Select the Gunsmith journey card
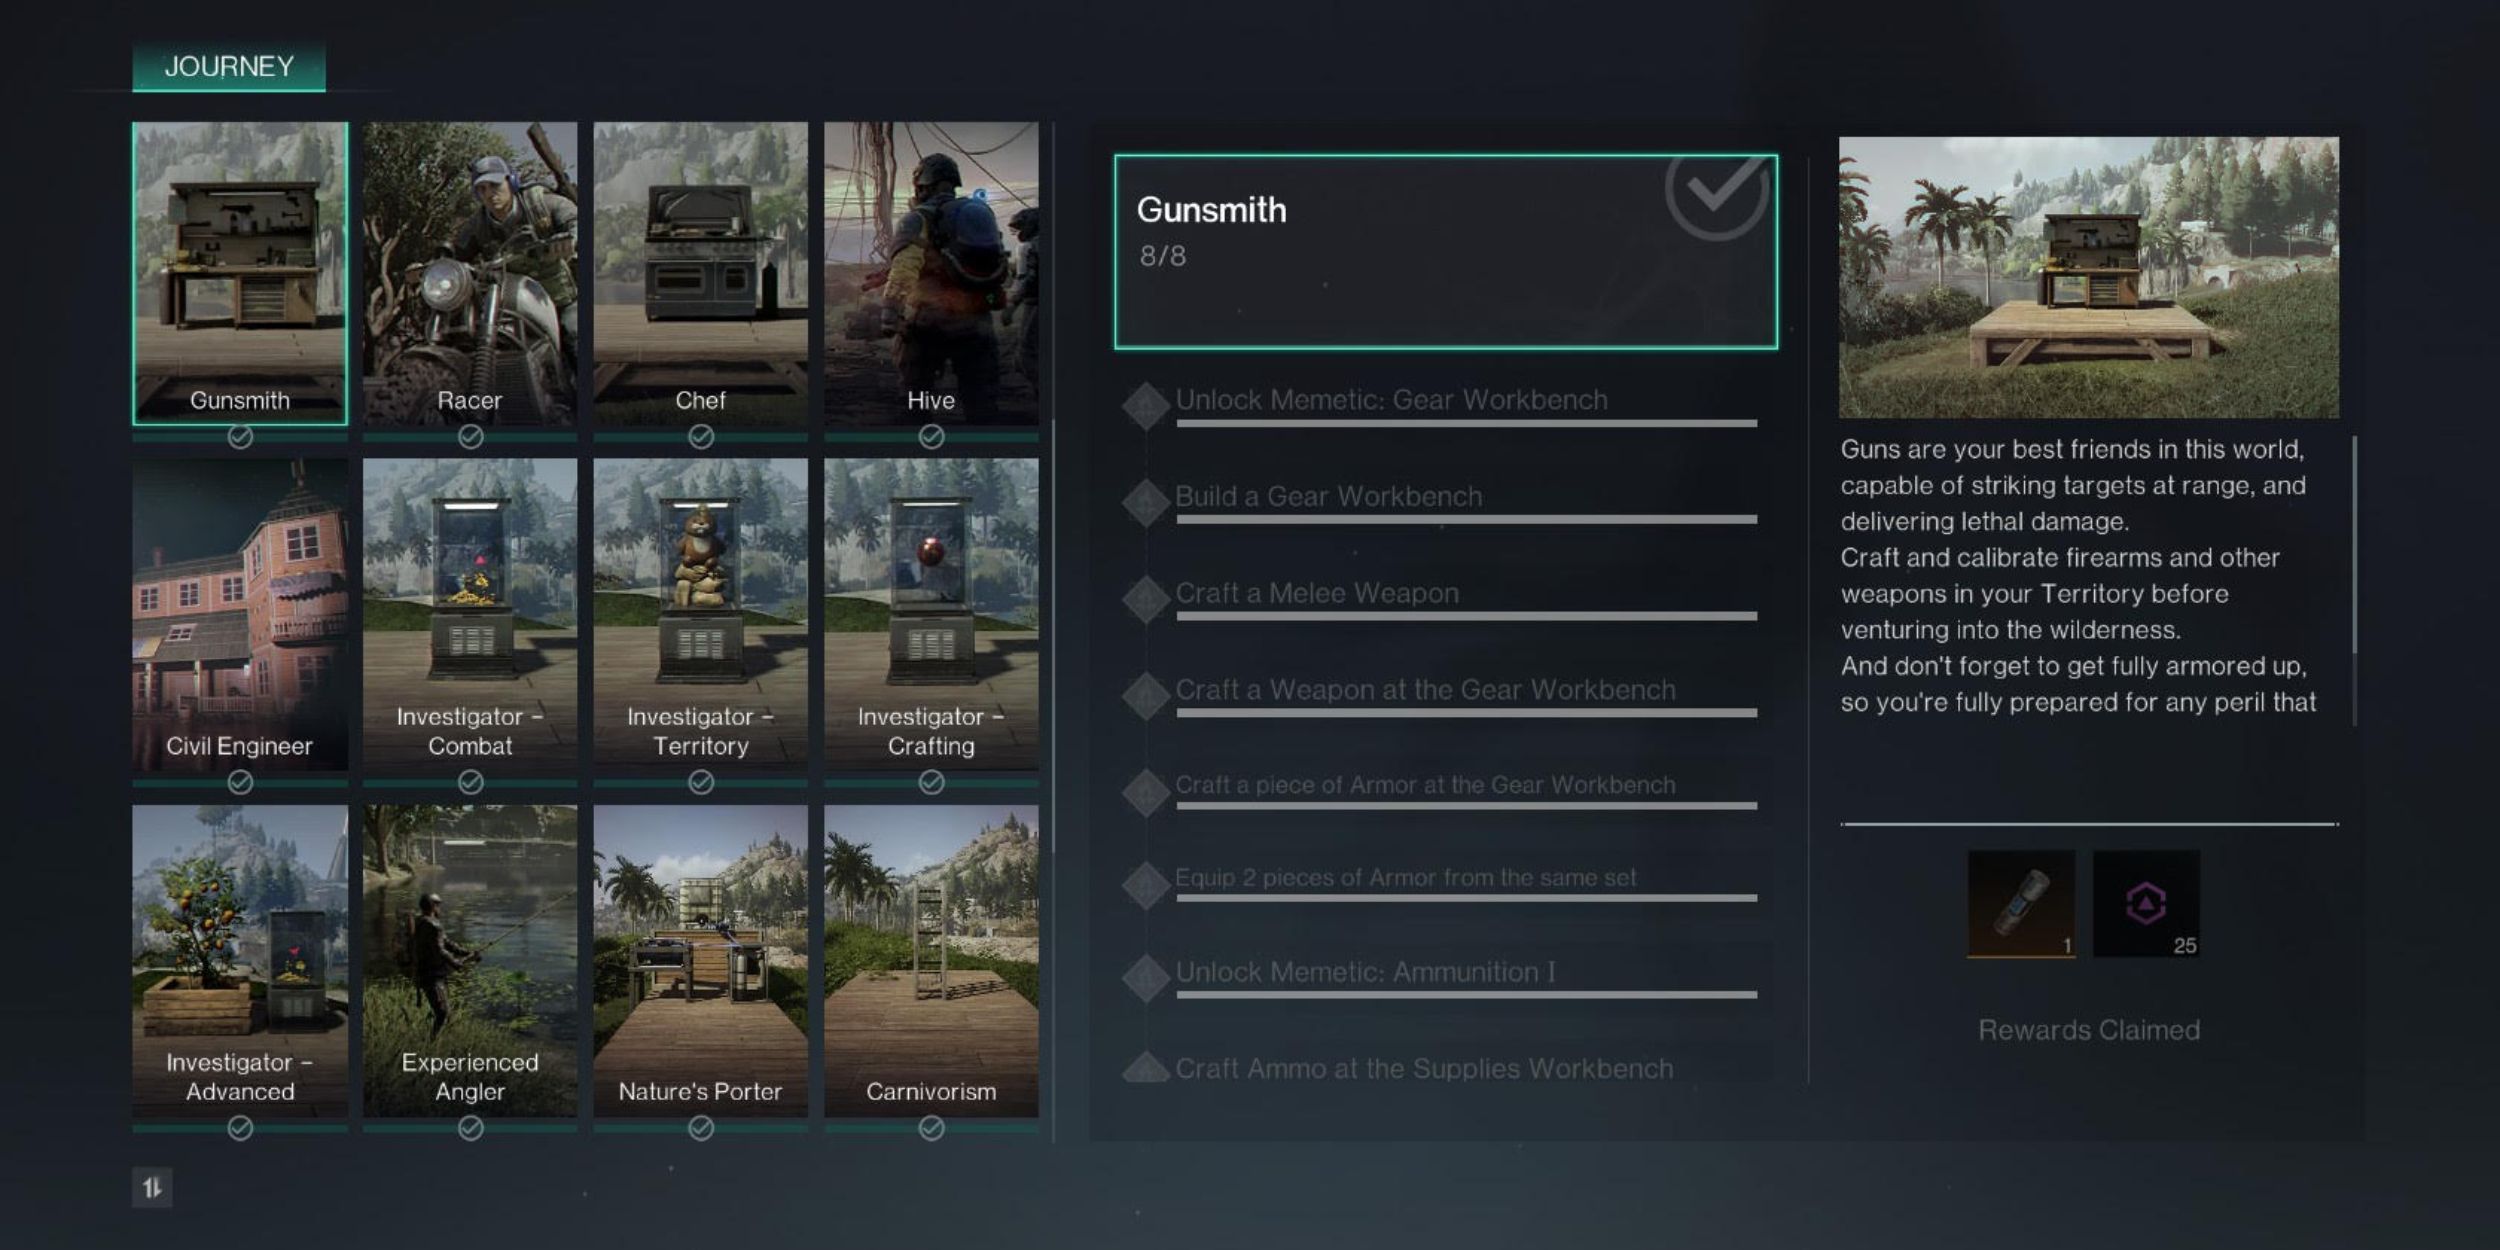Viewport: 2500px width, 1250px height. pyautogui.click(x=240, y=273)
